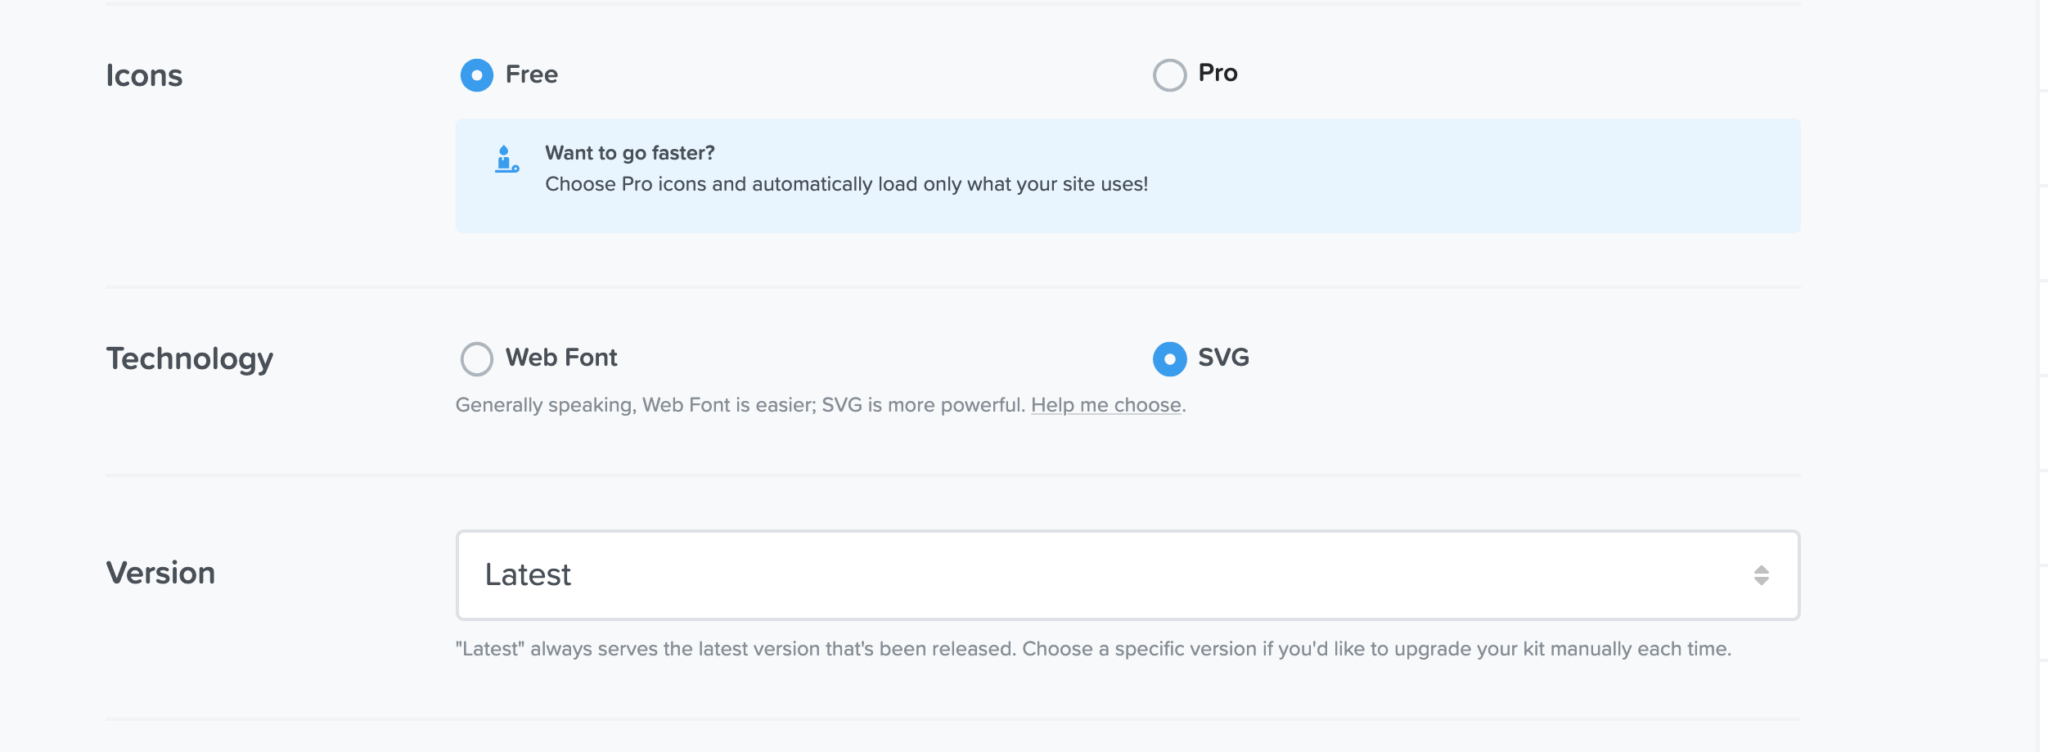The image size is (2048, 752).
Task: Click the "Generally speaking, Web Font" hint text
Action: pyautogui.click(x=740, y=405)
